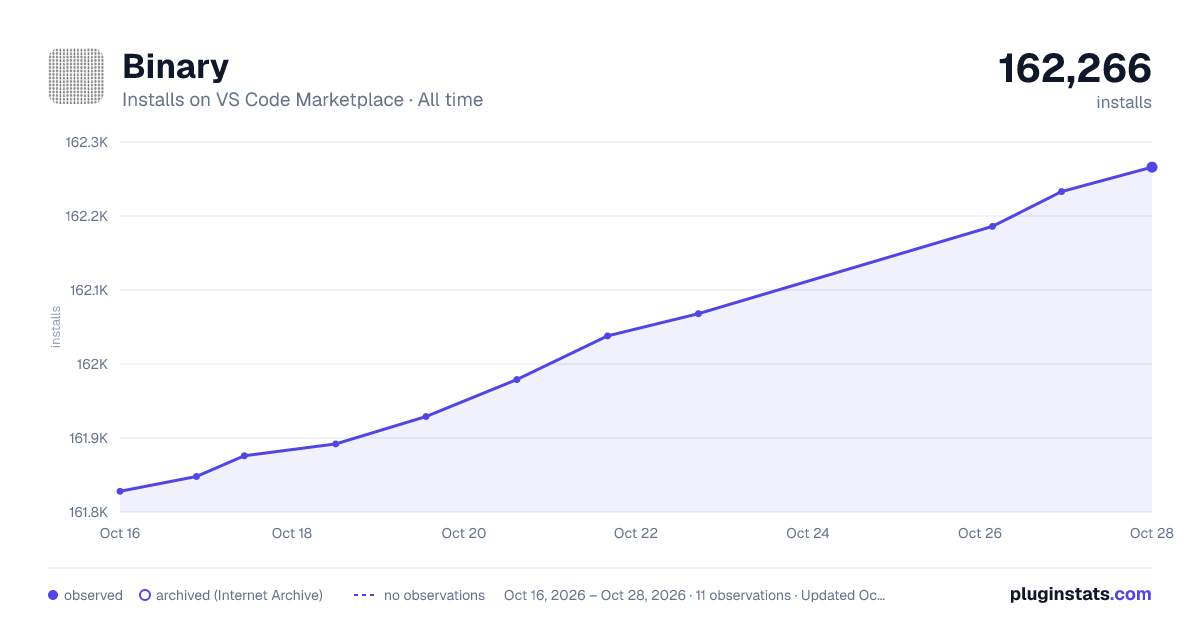Click the "Binary" title heading
Screen dimensions: 1200x630
175,66
